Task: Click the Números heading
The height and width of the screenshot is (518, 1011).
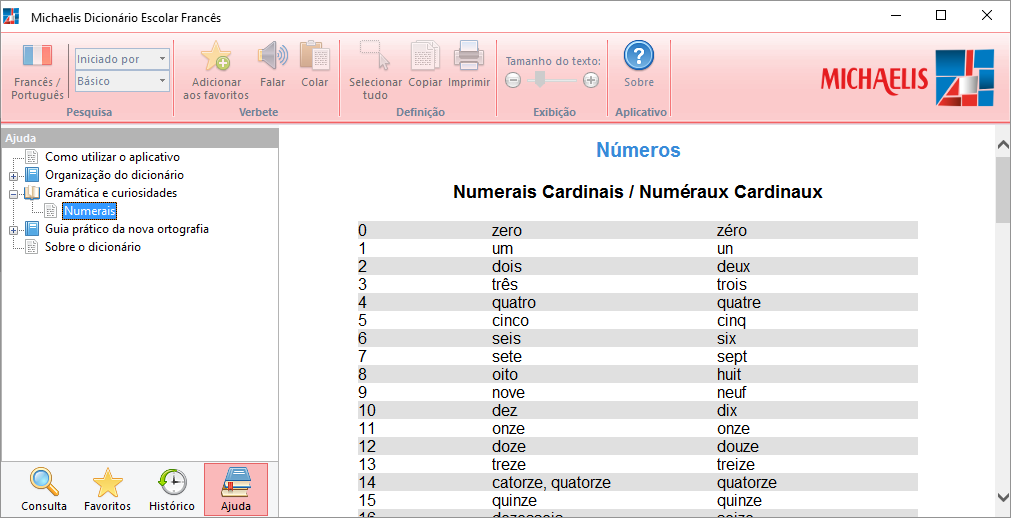Action: (638, 150)
